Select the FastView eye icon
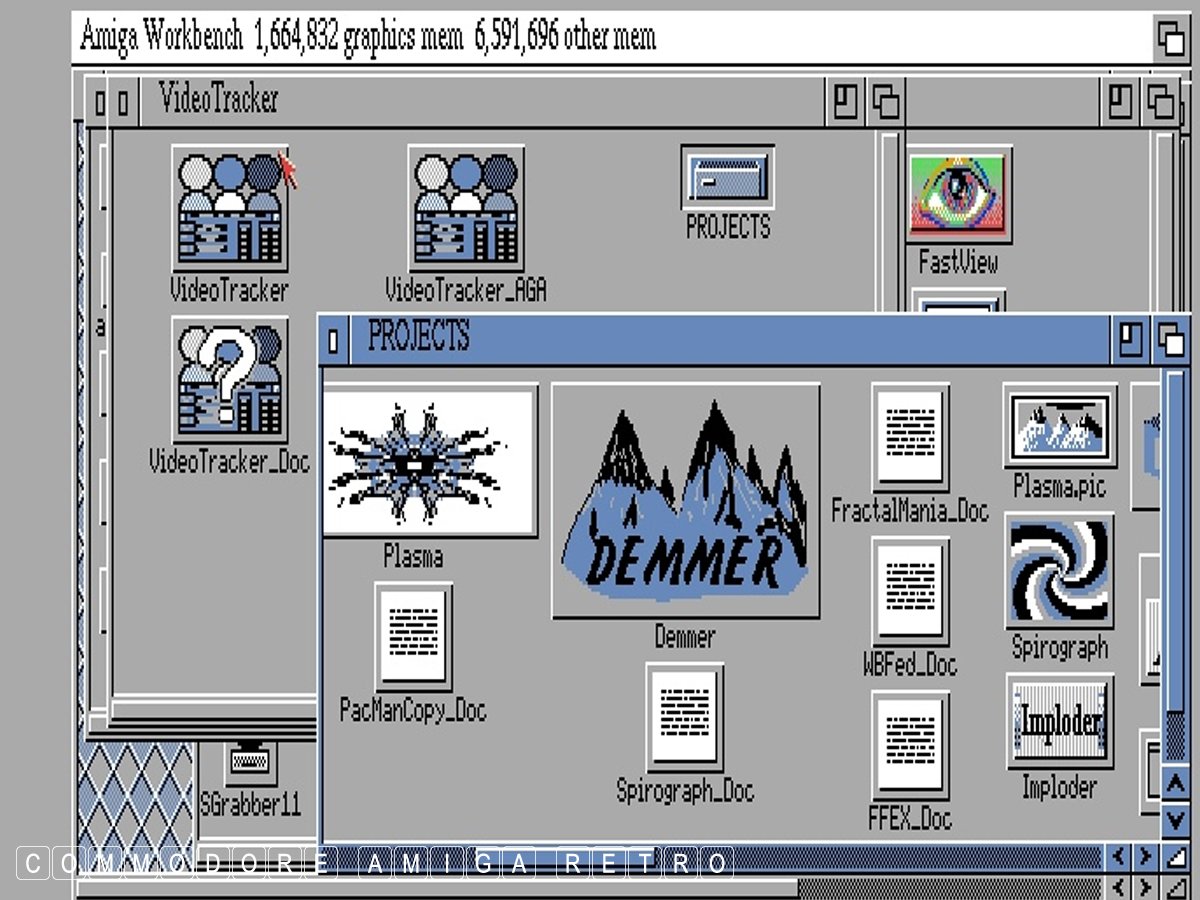The image size is (1200, 900). coord(959,194)
